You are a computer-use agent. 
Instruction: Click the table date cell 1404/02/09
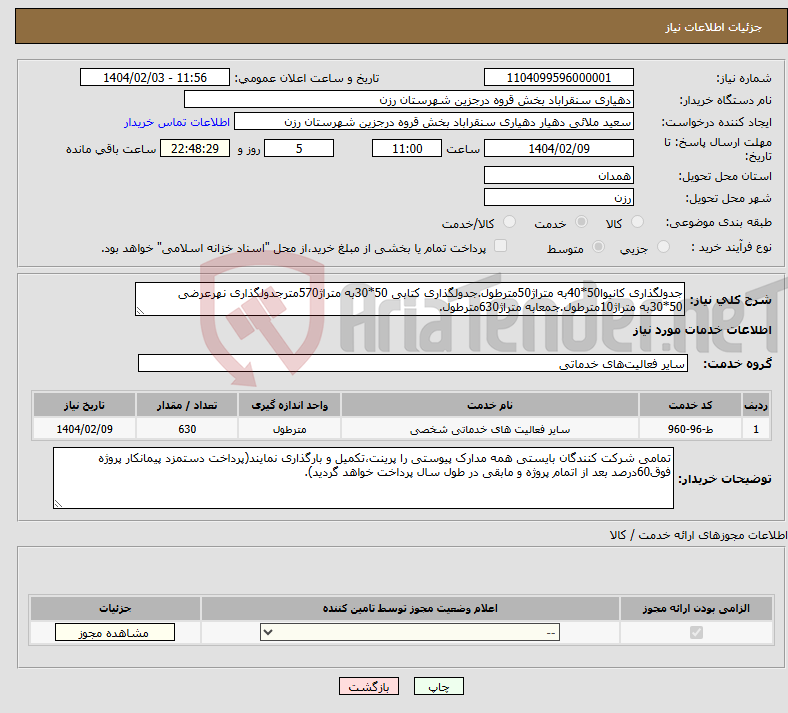click(x=84, y=429)
